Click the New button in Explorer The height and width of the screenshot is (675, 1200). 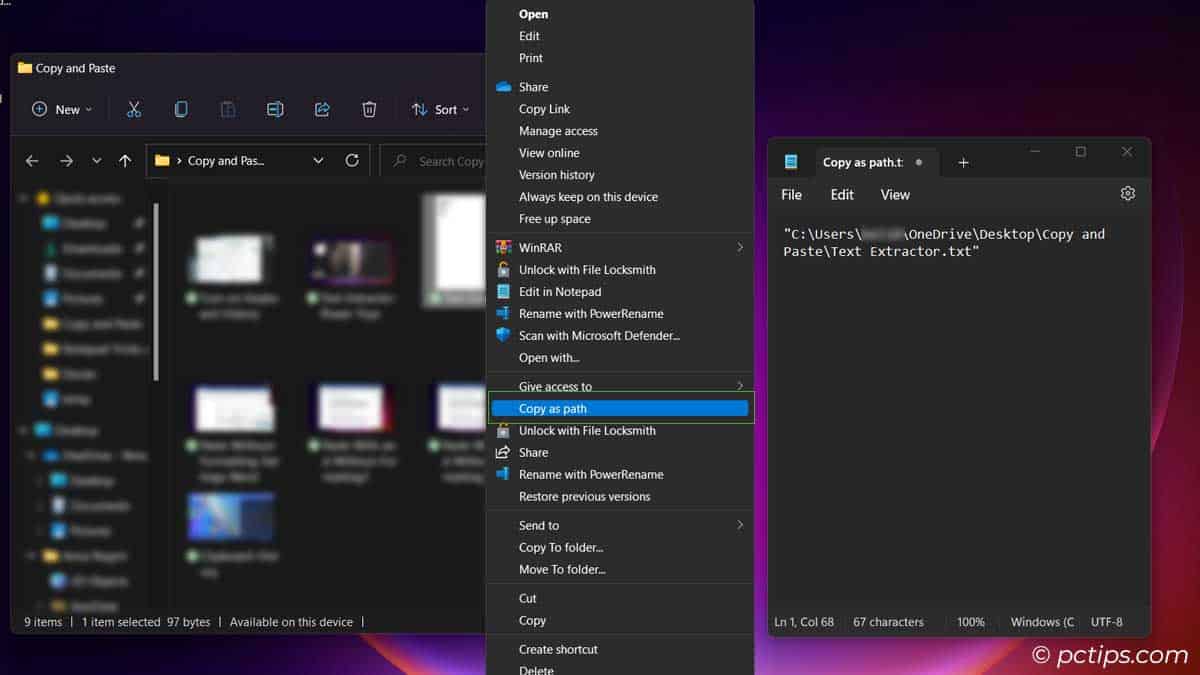(62, 109)
